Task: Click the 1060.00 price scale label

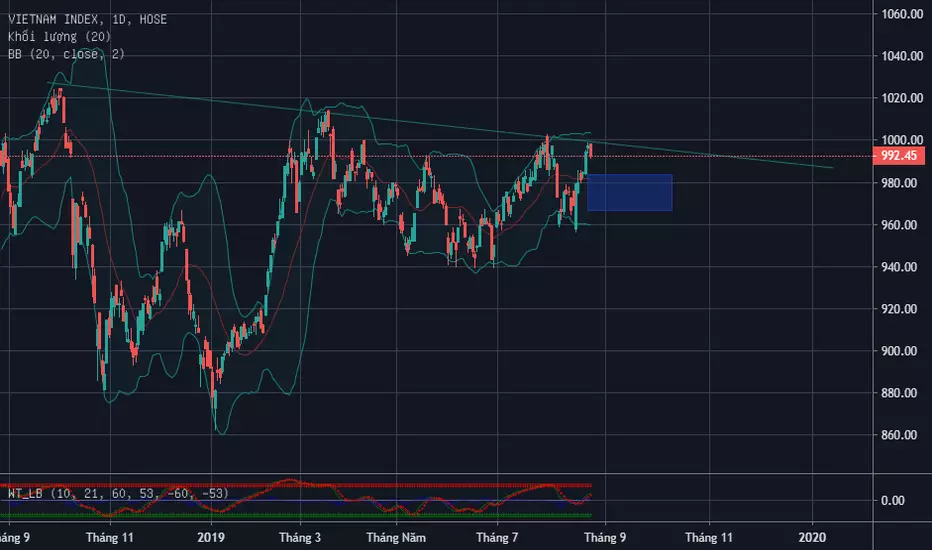Action: (x=901, y=14)
